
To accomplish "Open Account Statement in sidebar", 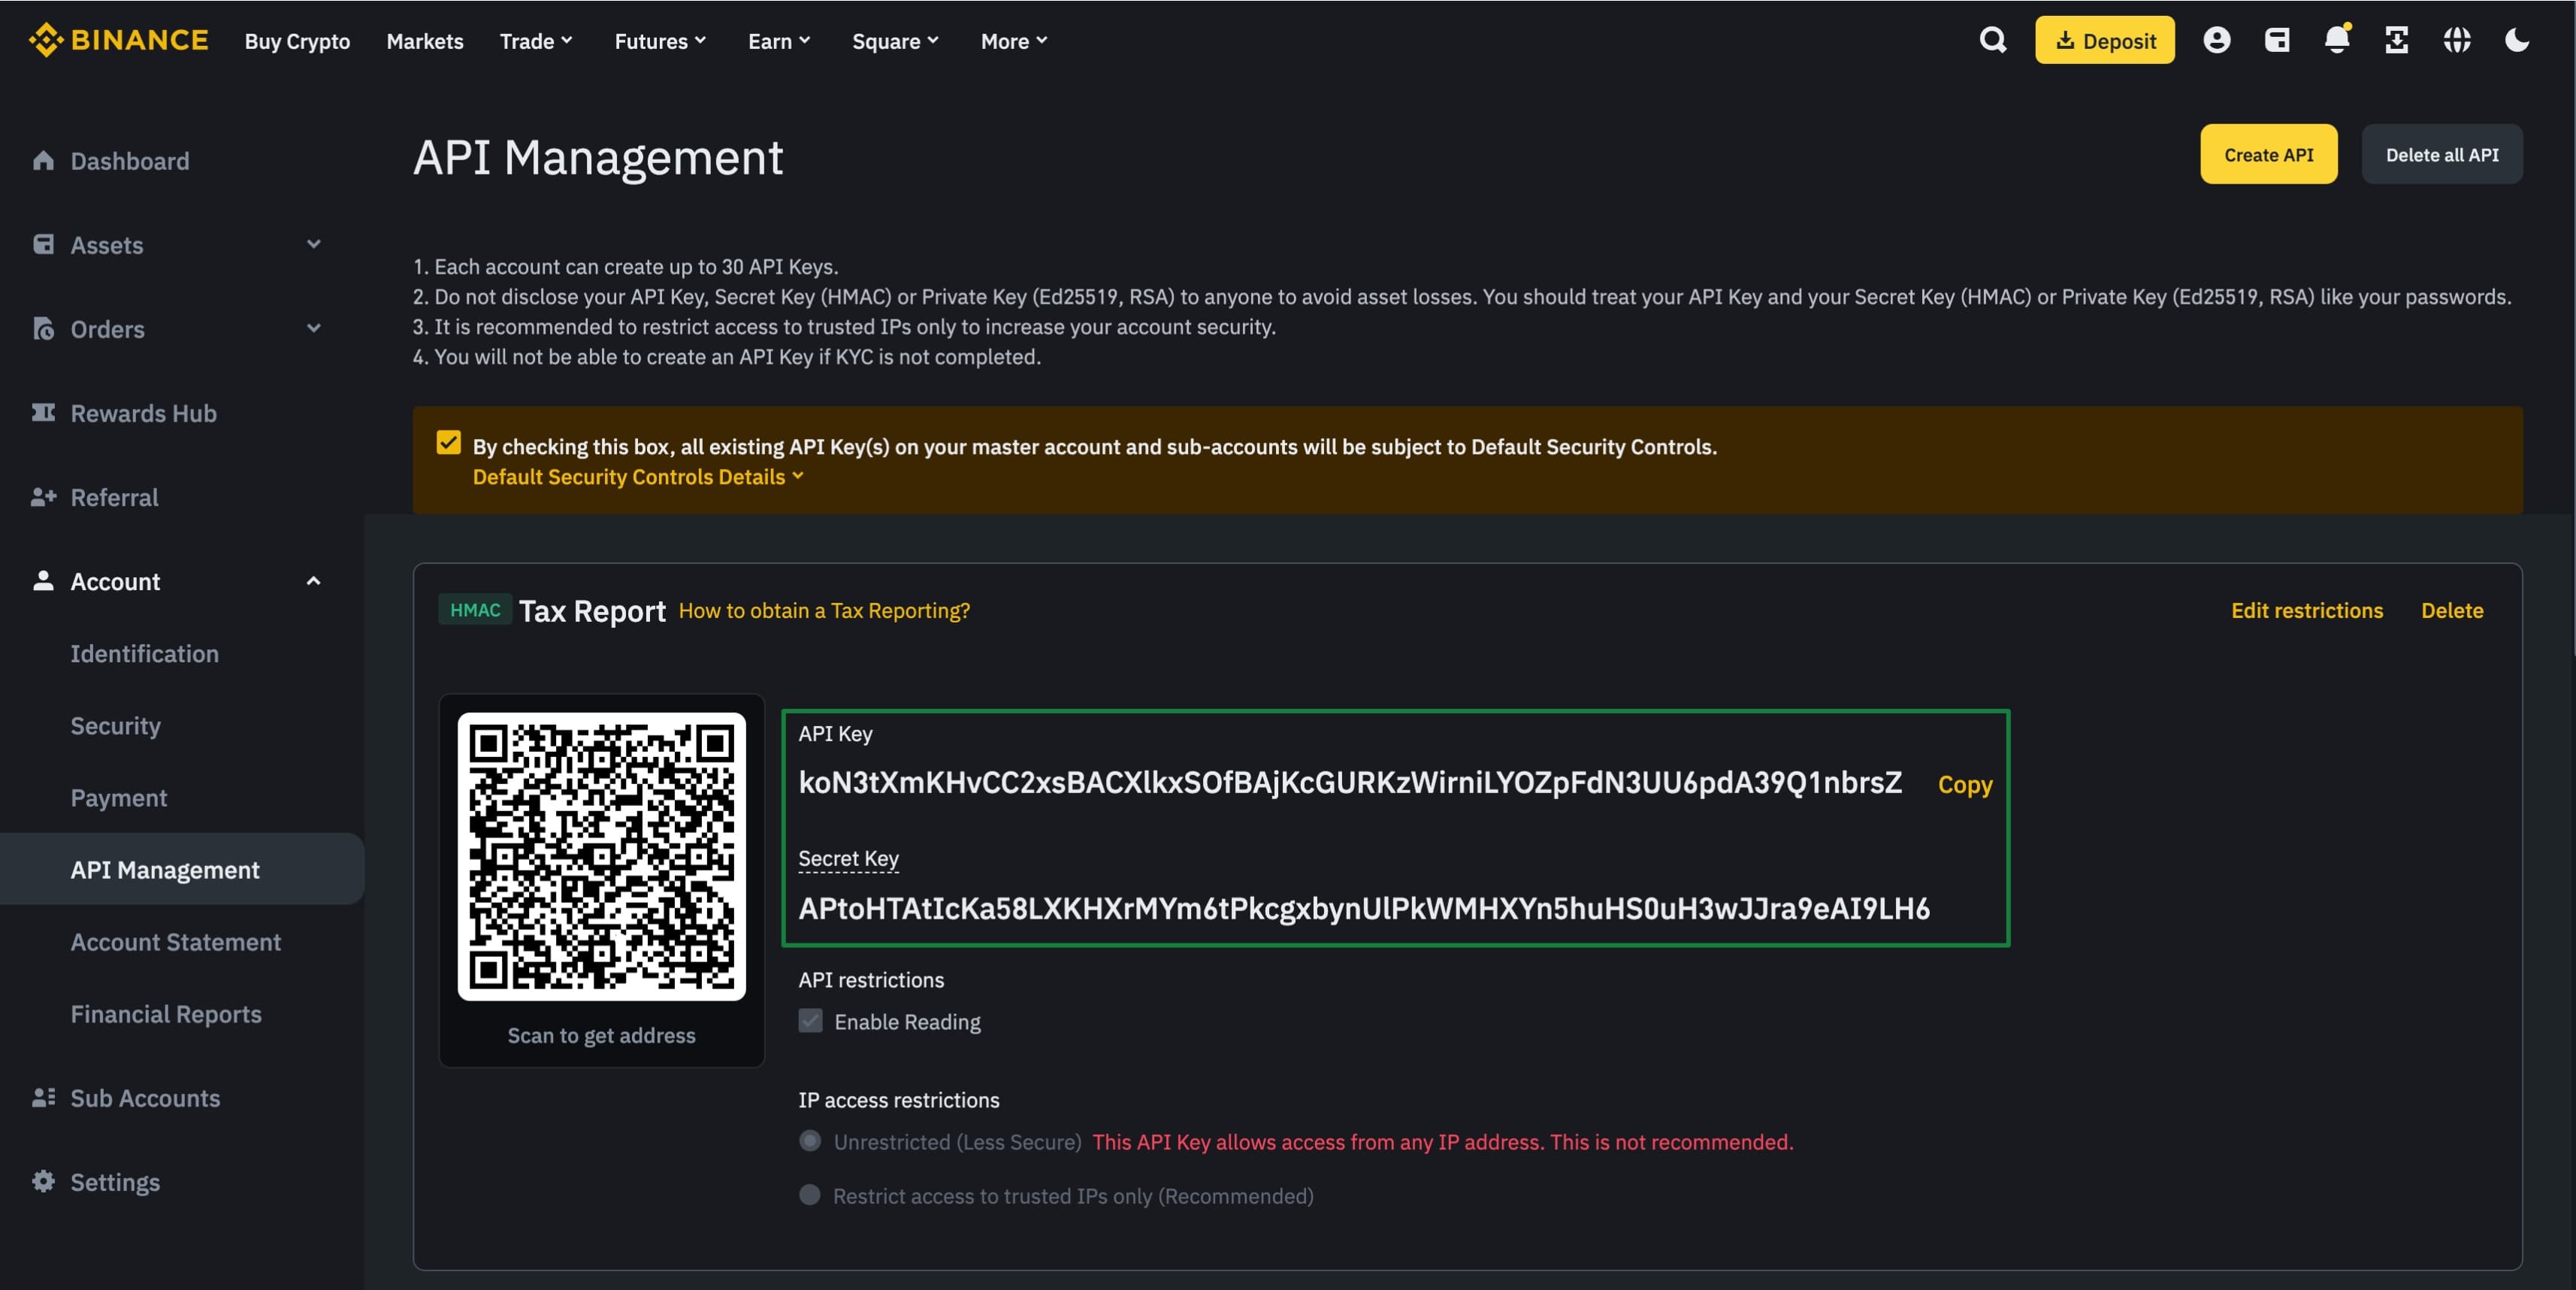I will (175, 942).
